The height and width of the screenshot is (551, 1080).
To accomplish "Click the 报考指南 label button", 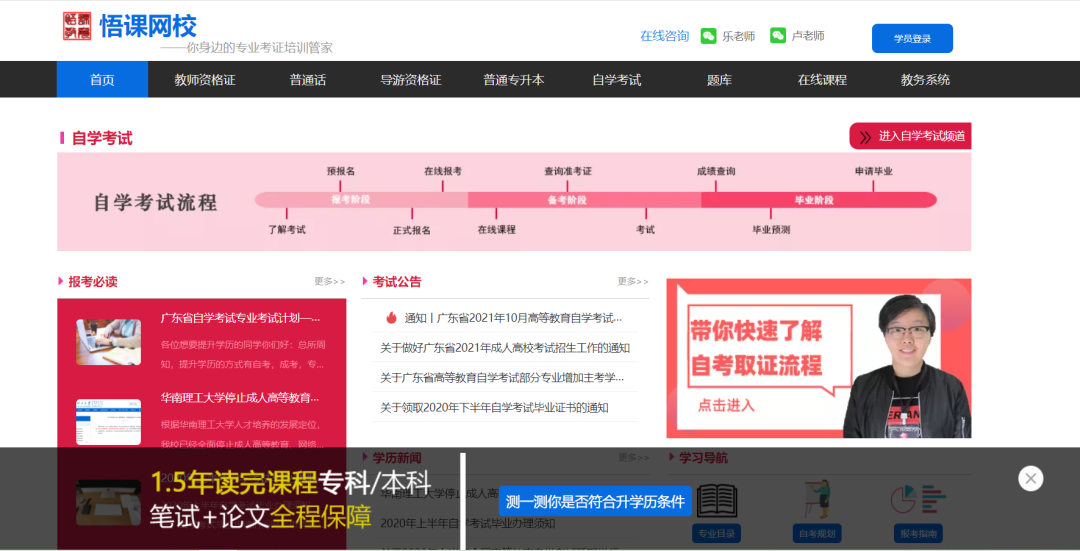I will click(918, 534).
